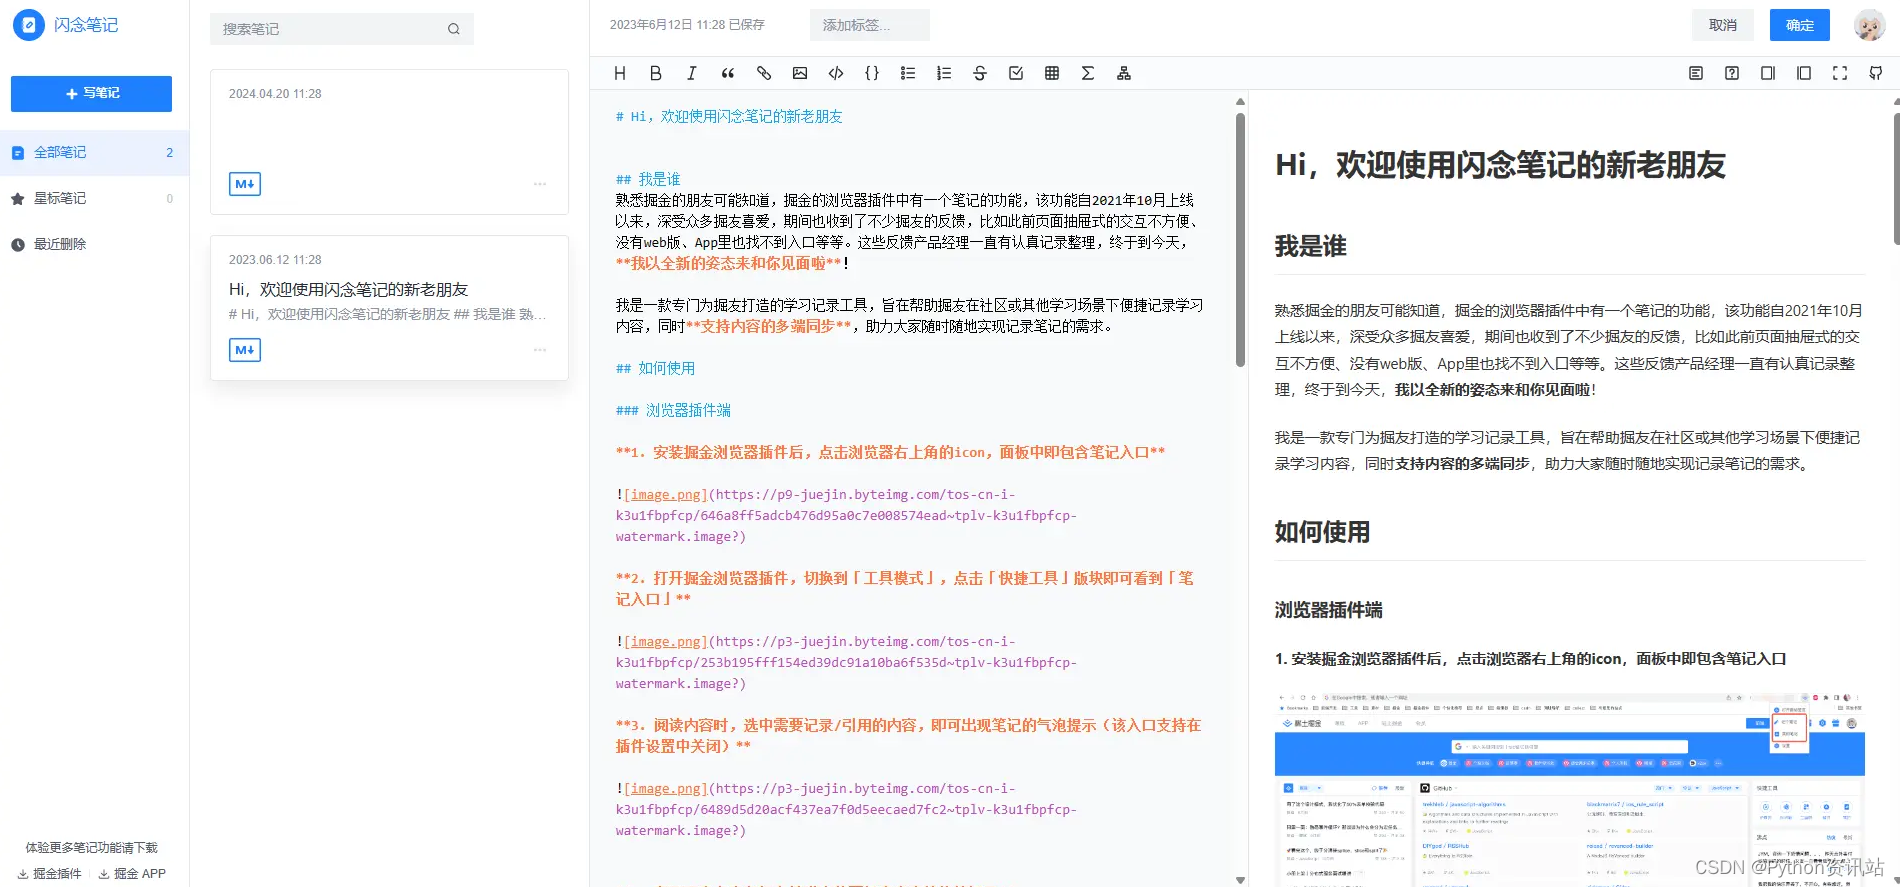Viewport: 1900px width, 887px height.
Task: Cancel editing with the 取消 button
Action: [1723, 25]
